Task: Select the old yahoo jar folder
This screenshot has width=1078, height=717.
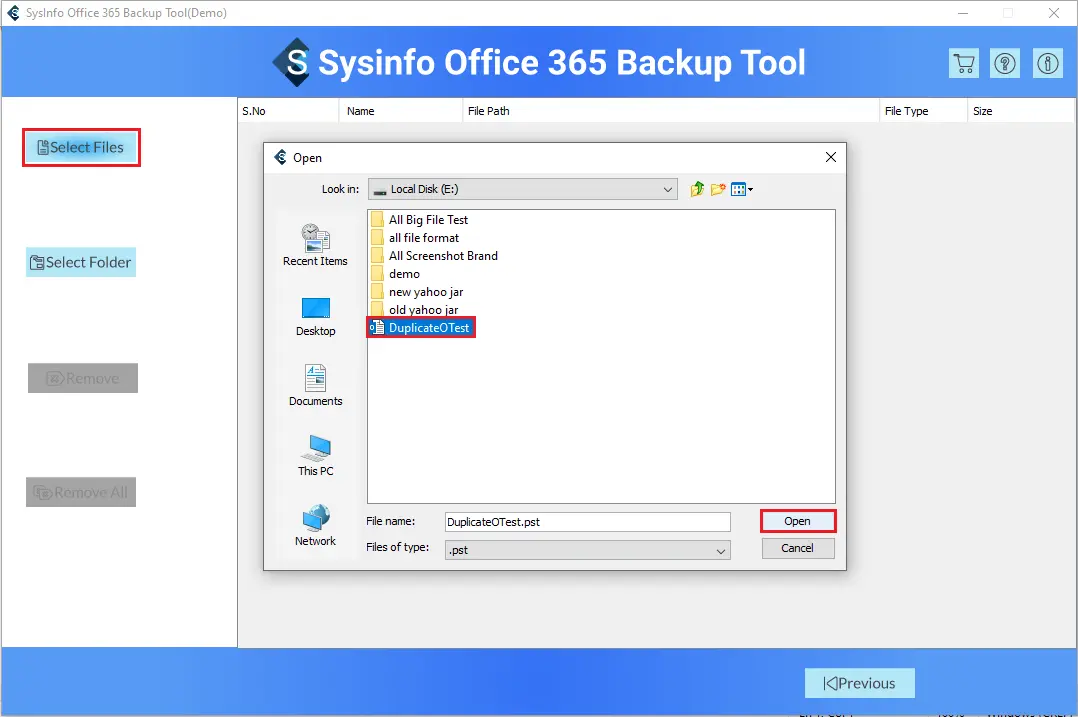Action: click(x=415, y=309)
